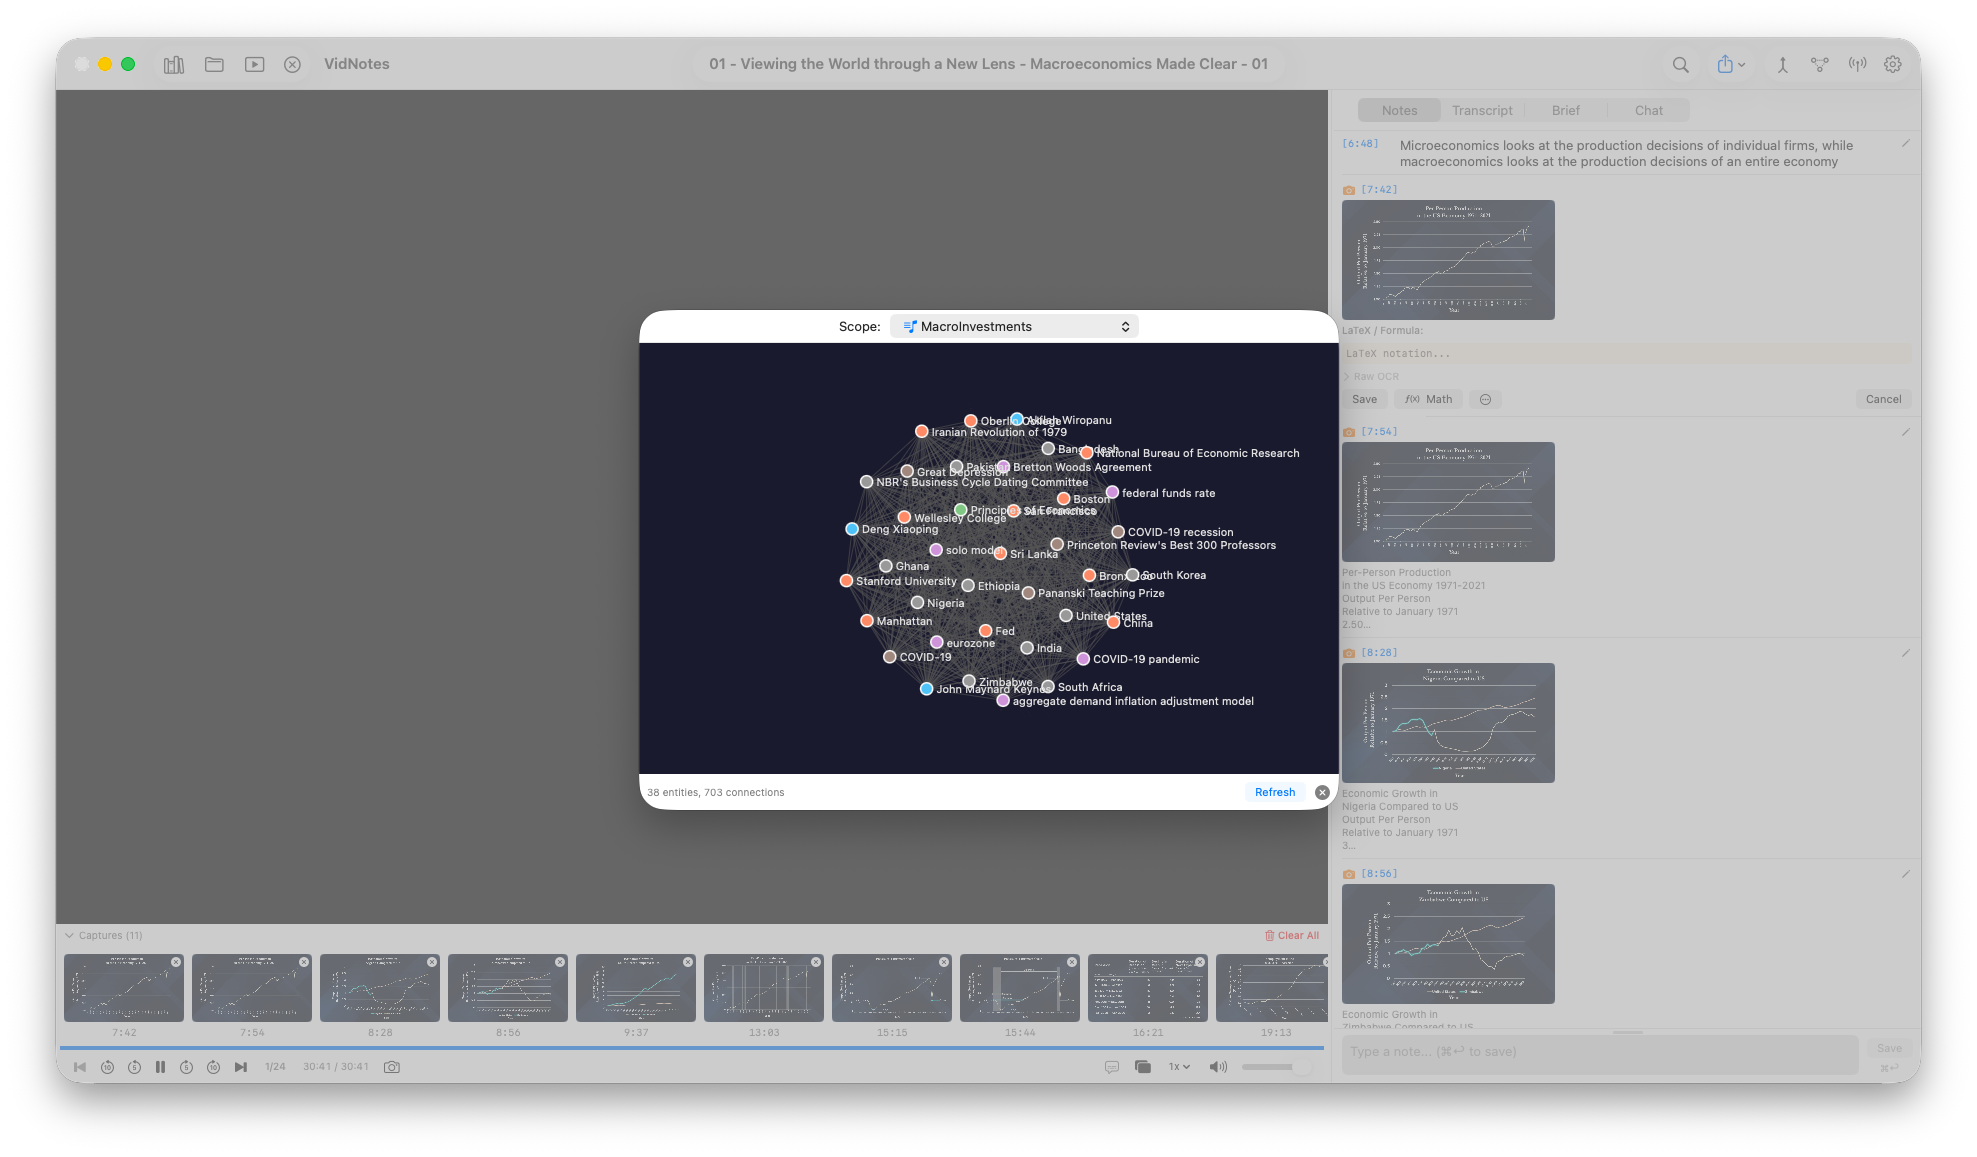Image resolution: width=1977 pixels, height=1157 pixels.
Task: Select the 9:37 capture thumbnail
Action: (636, 988)
